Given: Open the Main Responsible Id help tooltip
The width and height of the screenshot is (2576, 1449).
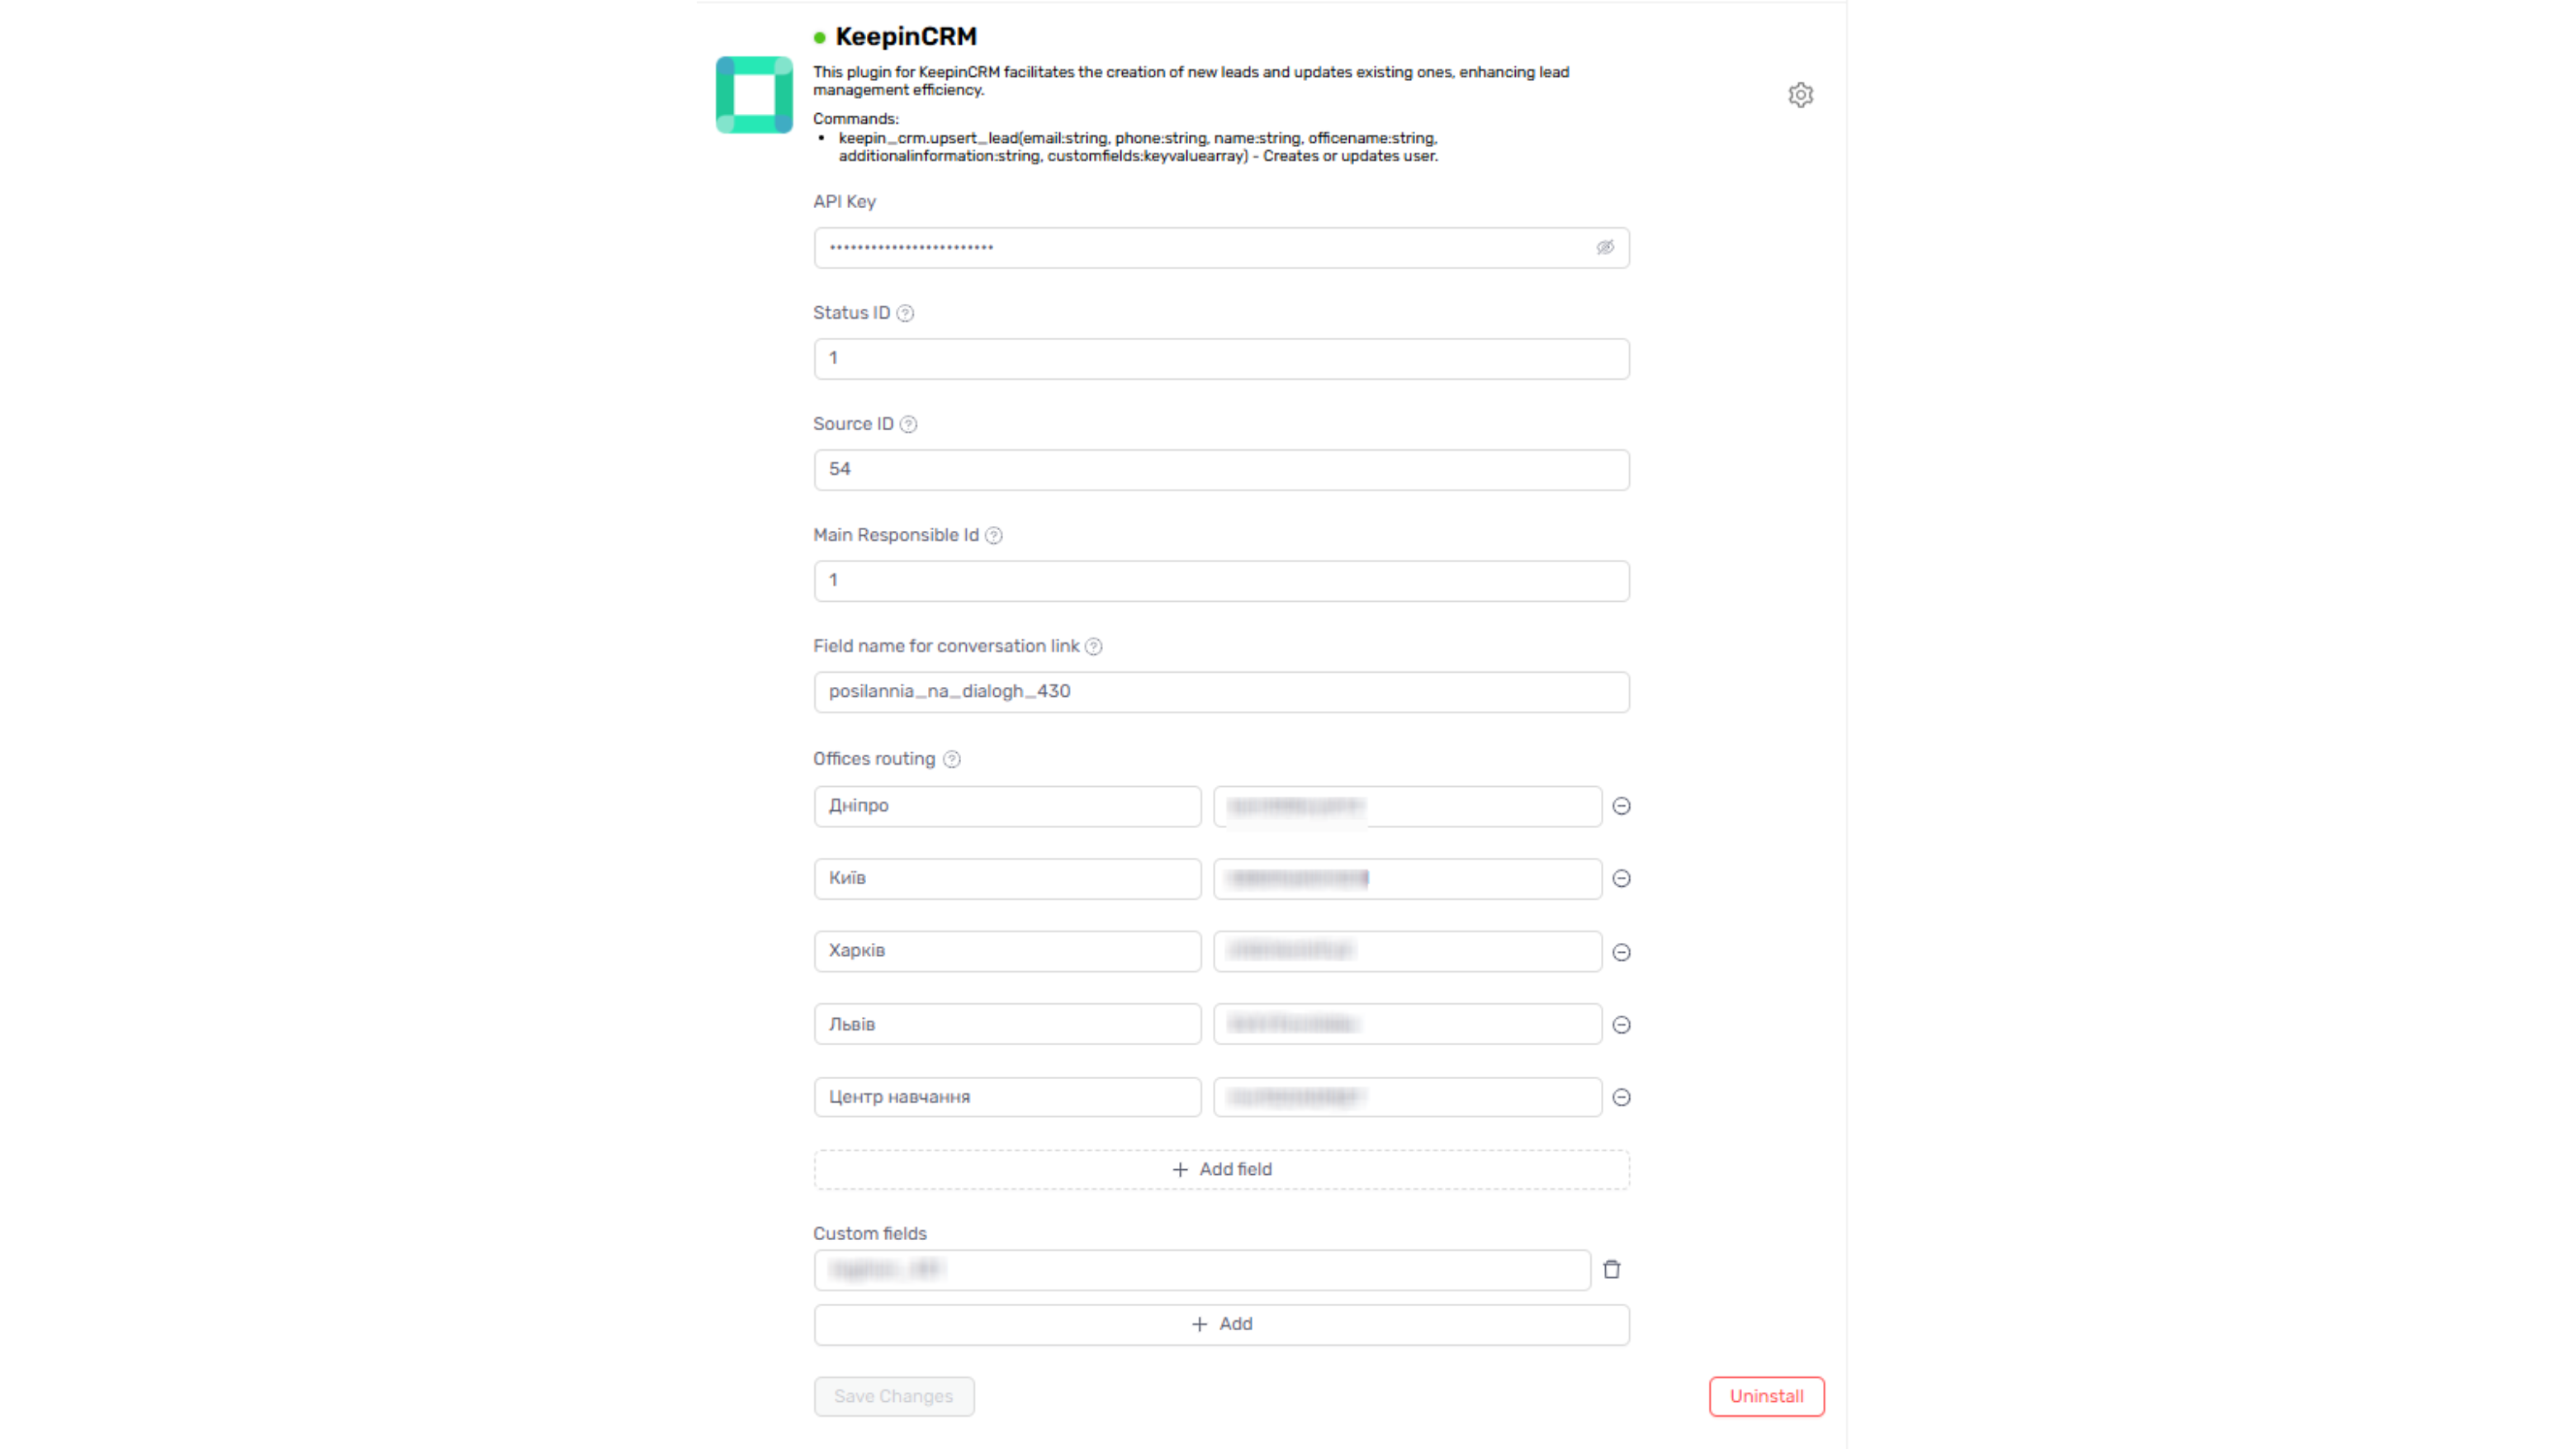Looking at the screenshot, I should click(993, 535).
